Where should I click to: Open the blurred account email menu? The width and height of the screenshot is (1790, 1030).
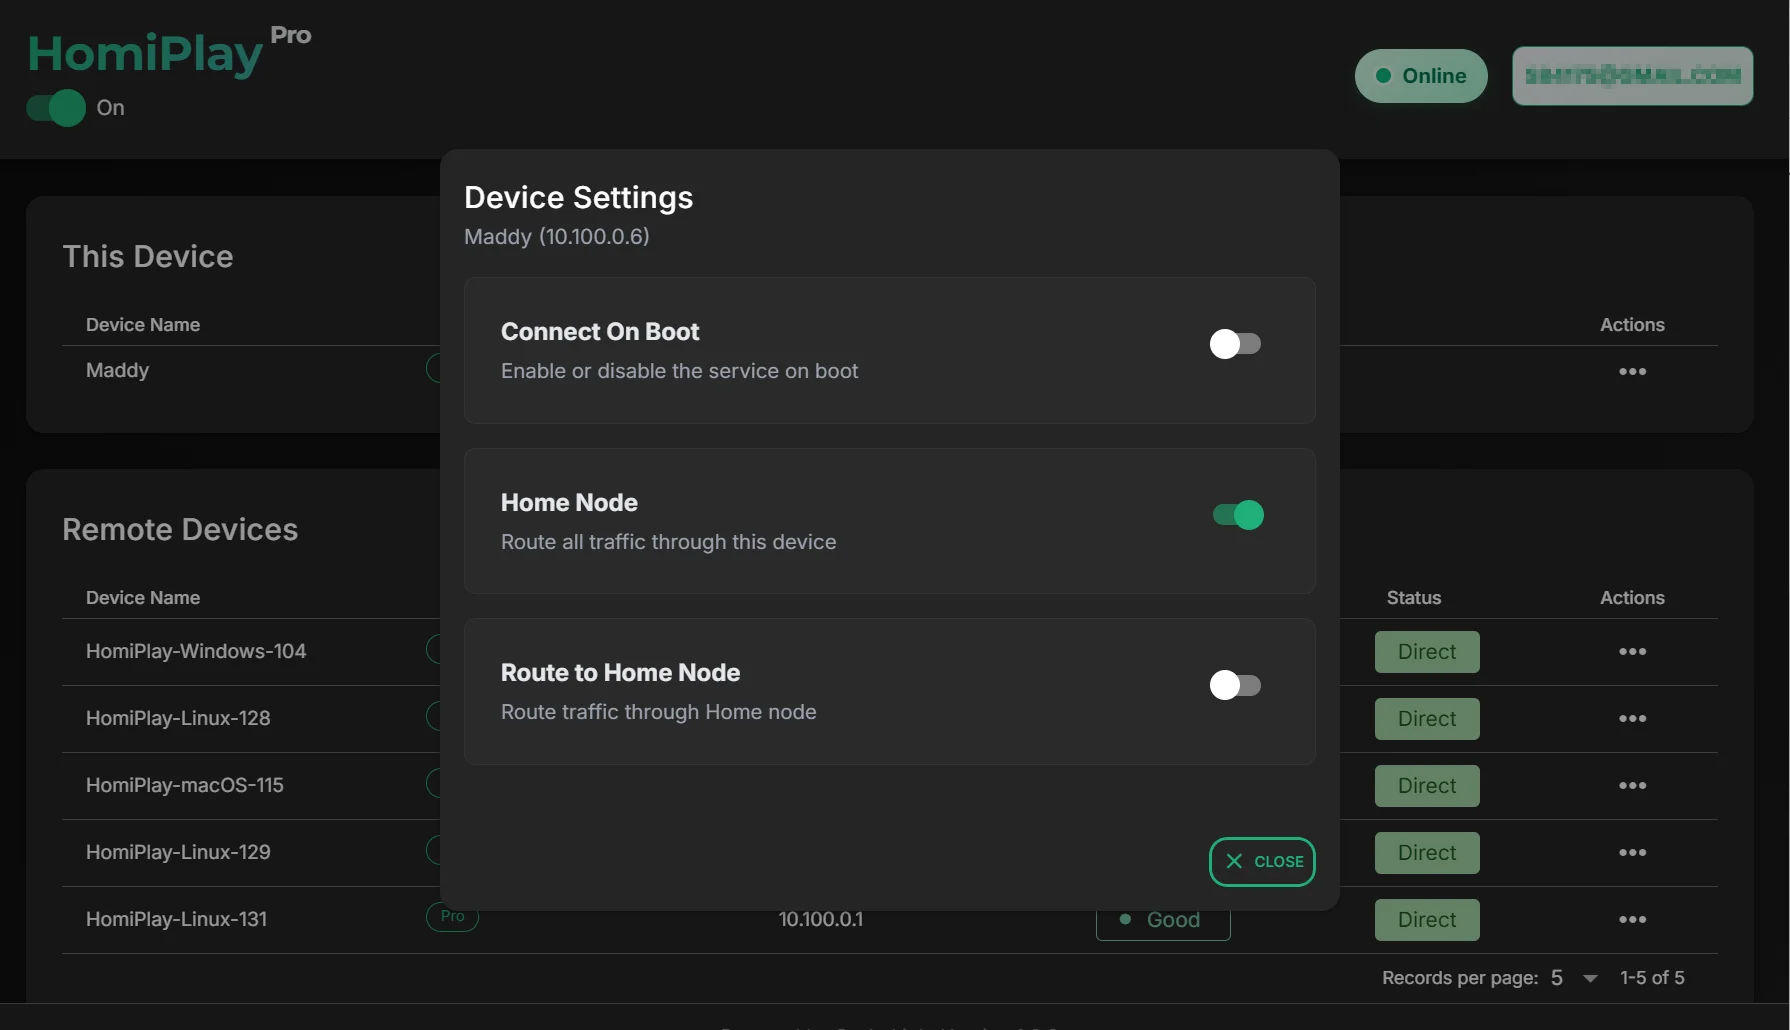1632,76
